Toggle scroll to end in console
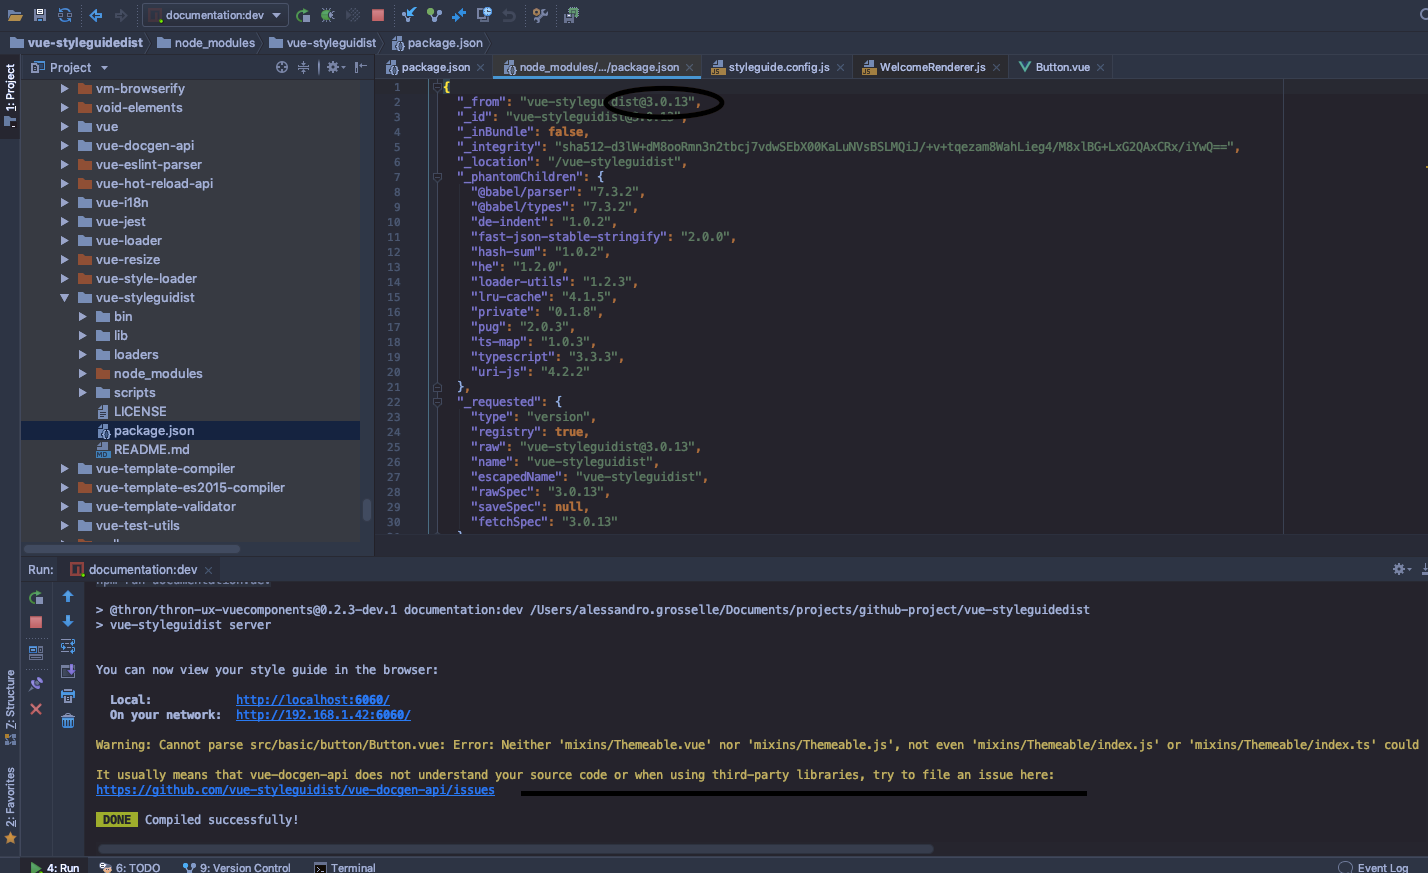This screenshot has width=1428, height=873. point(68,669)
